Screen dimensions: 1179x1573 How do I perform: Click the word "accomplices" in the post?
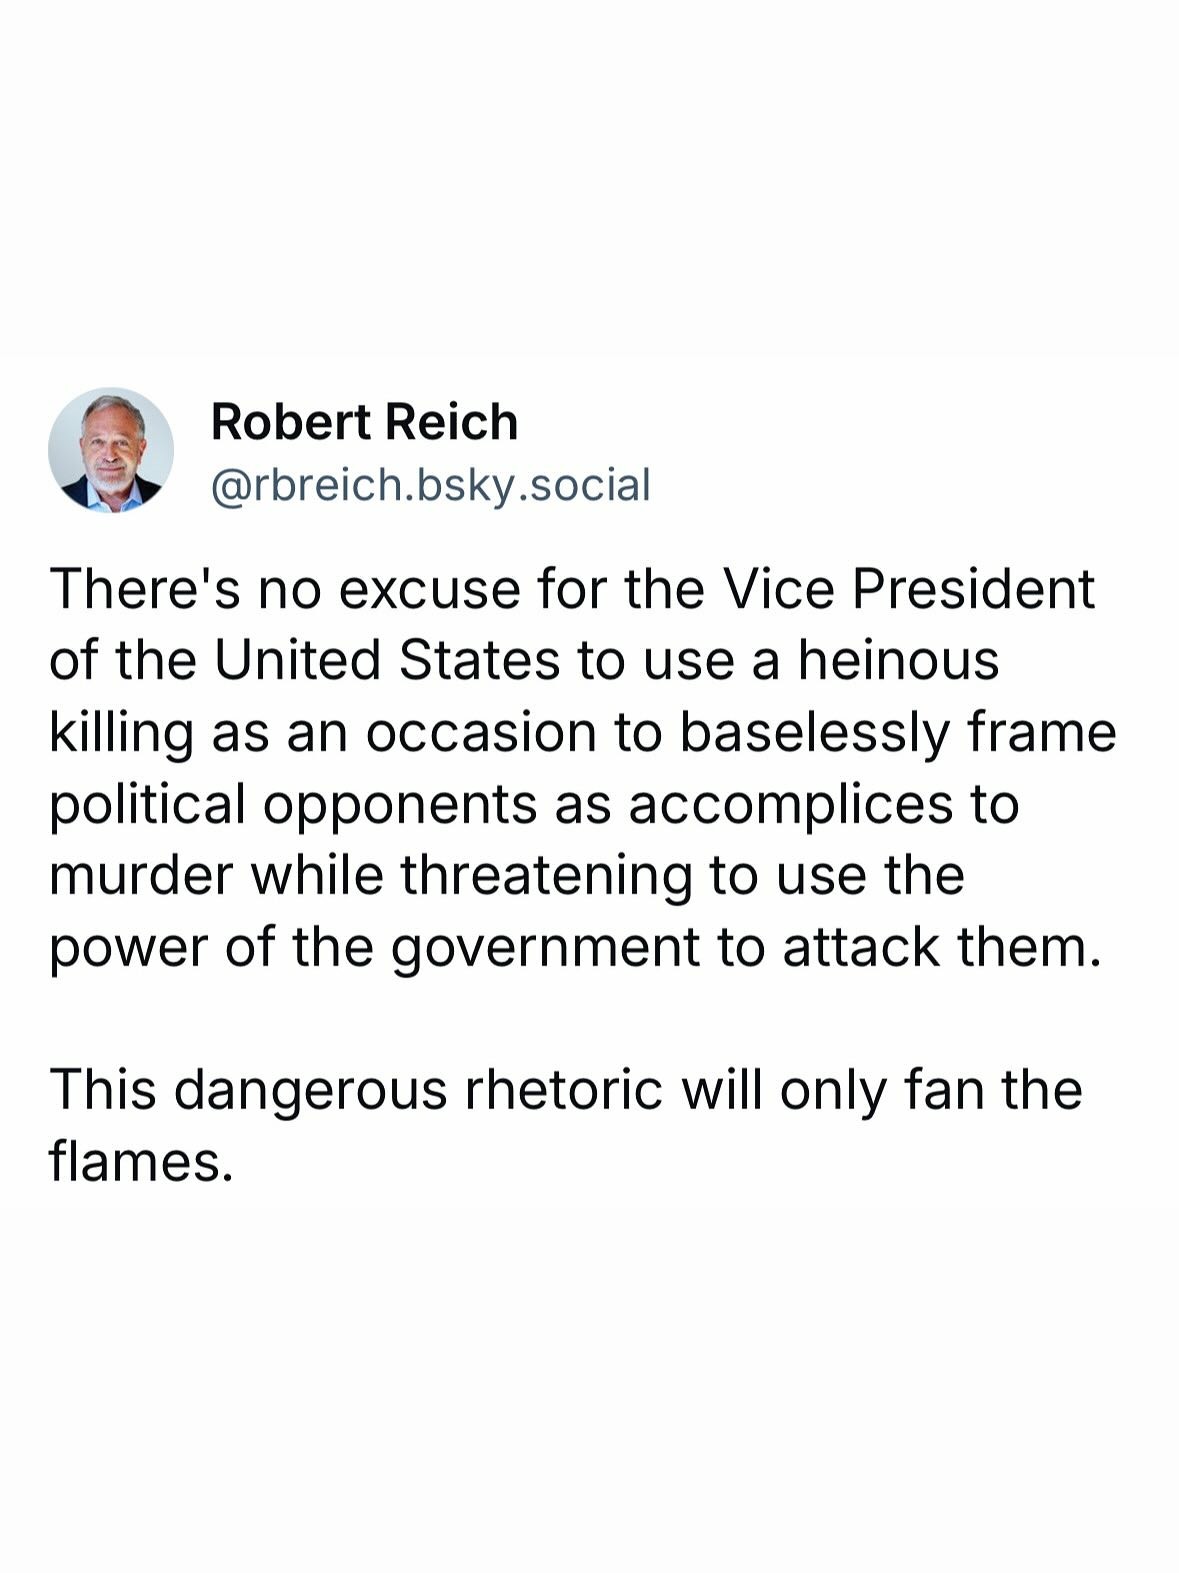click(x=790, y=804)
